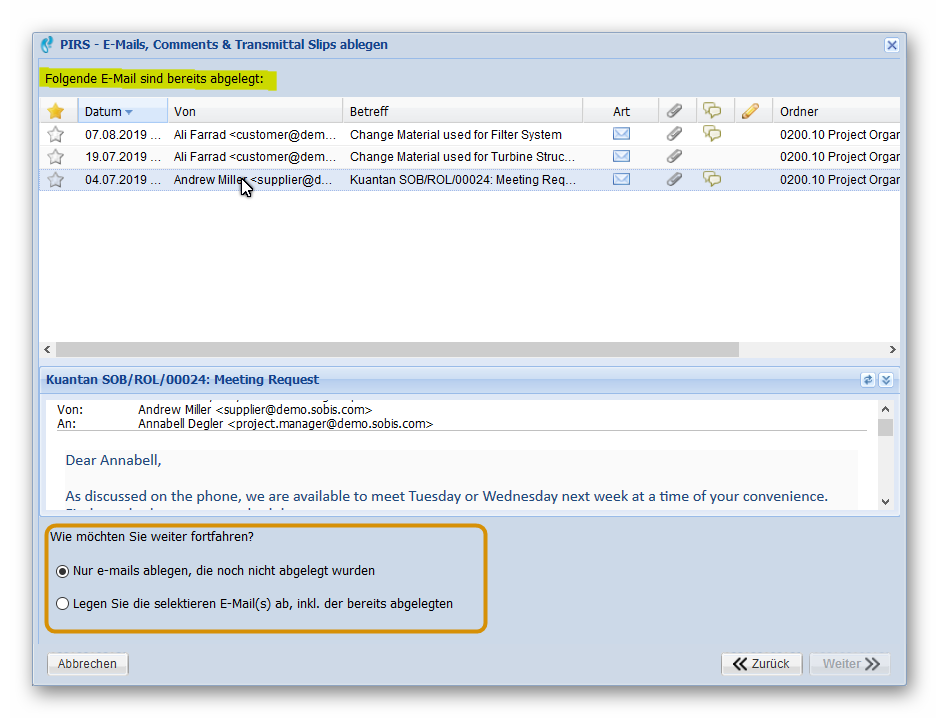This screenshot has width=939, height=718.
Task: Collapse the email preview panel
Action: (x=885, y=380)
